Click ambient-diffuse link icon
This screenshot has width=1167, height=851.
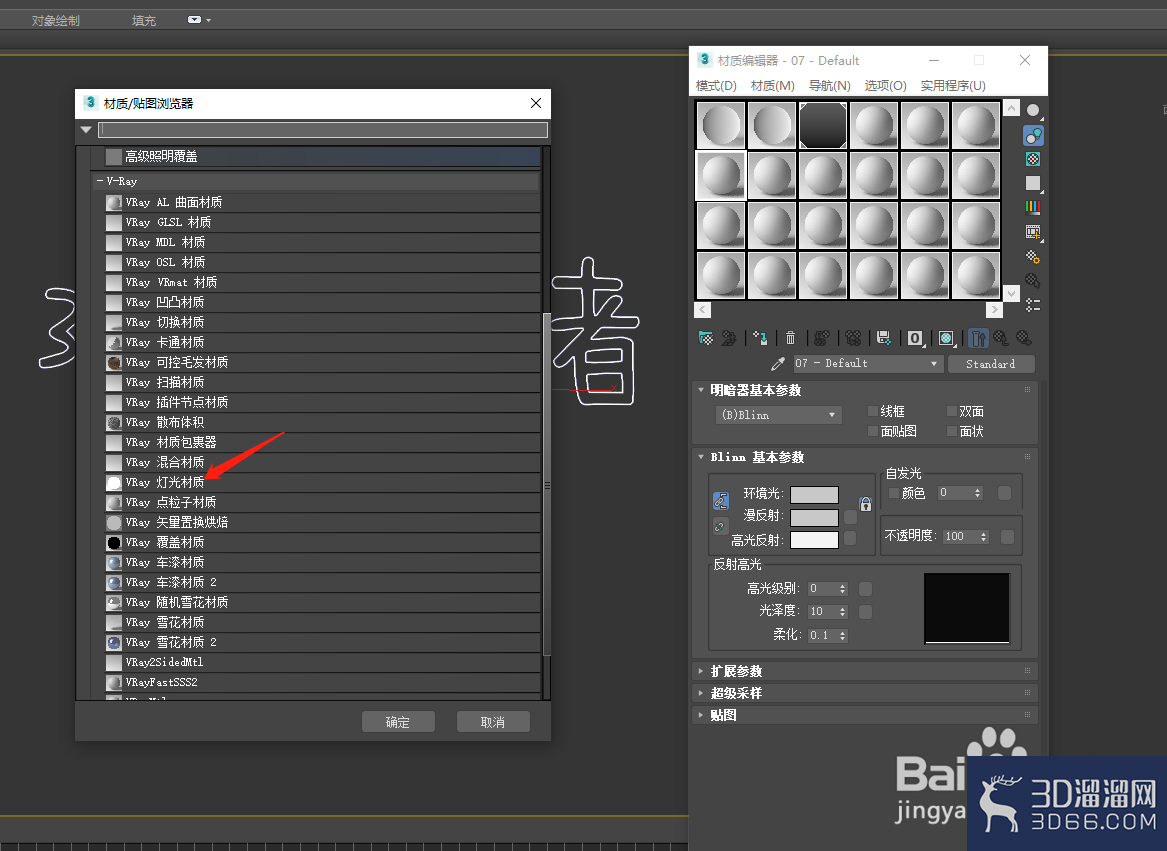[720, 501]
